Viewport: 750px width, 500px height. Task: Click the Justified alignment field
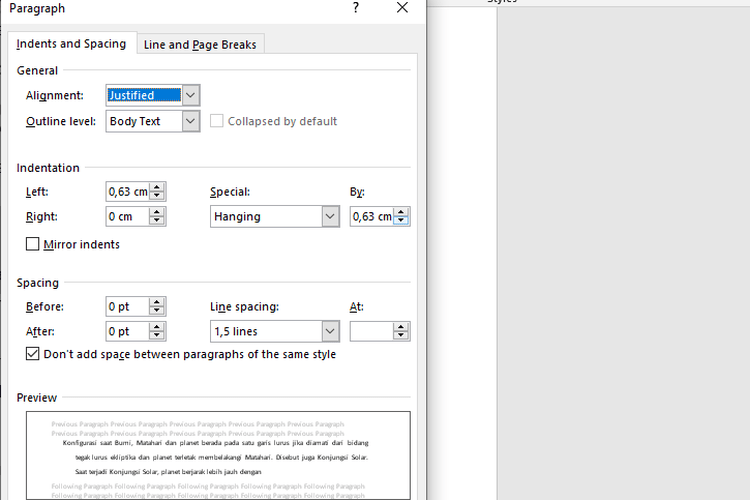(144, 95)
